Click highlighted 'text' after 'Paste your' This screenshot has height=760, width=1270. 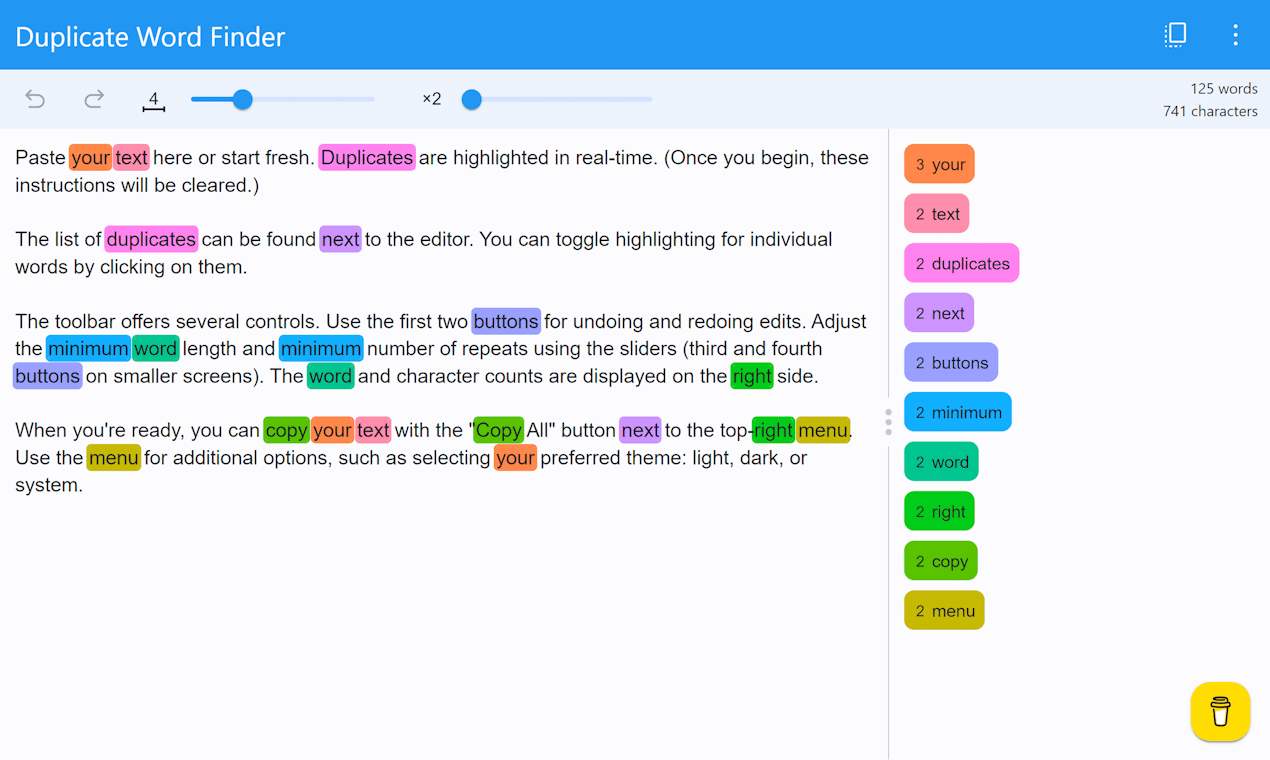click(131, 158)
